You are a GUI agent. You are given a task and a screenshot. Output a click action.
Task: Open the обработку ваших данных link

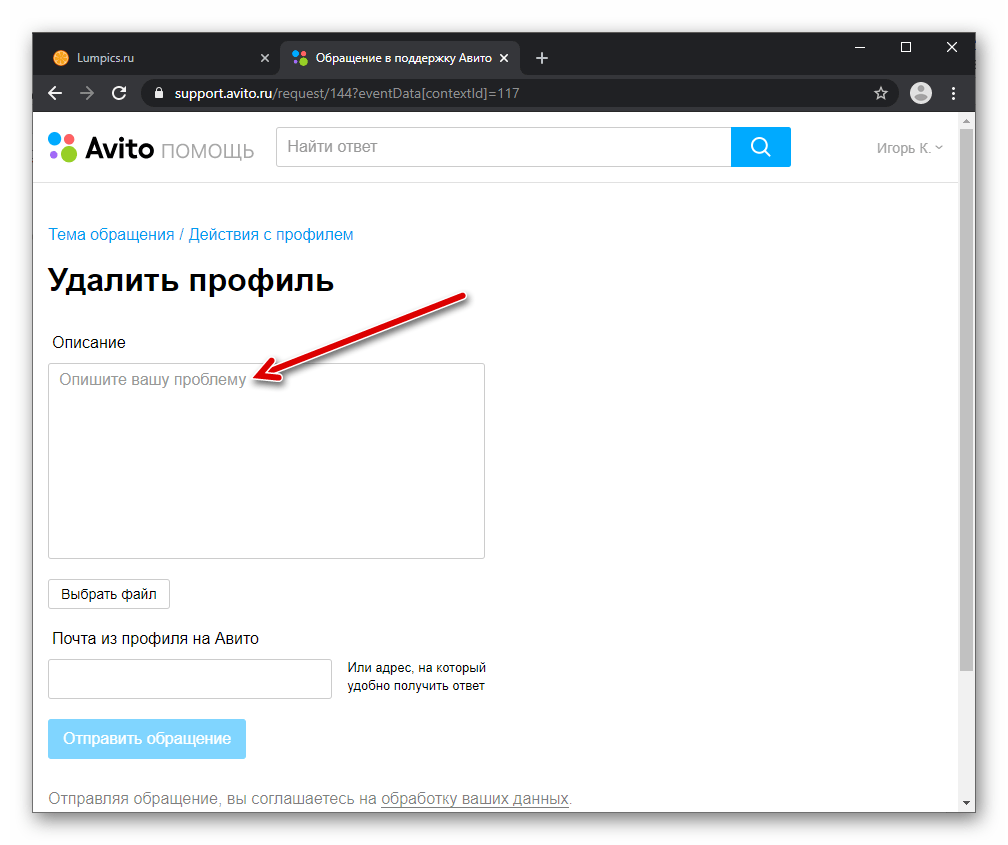click(x=474, y=799)
